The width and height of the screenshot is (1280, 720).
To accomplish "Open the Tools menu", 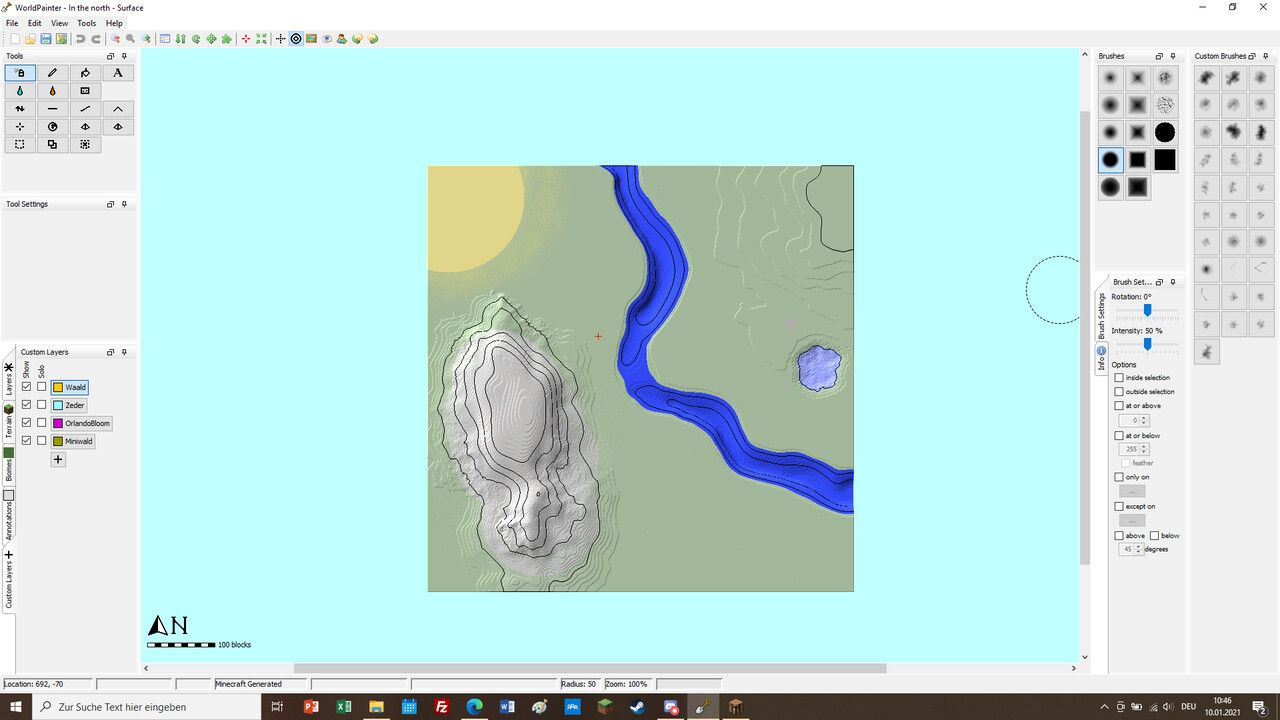I will click(x=87, y=23).
